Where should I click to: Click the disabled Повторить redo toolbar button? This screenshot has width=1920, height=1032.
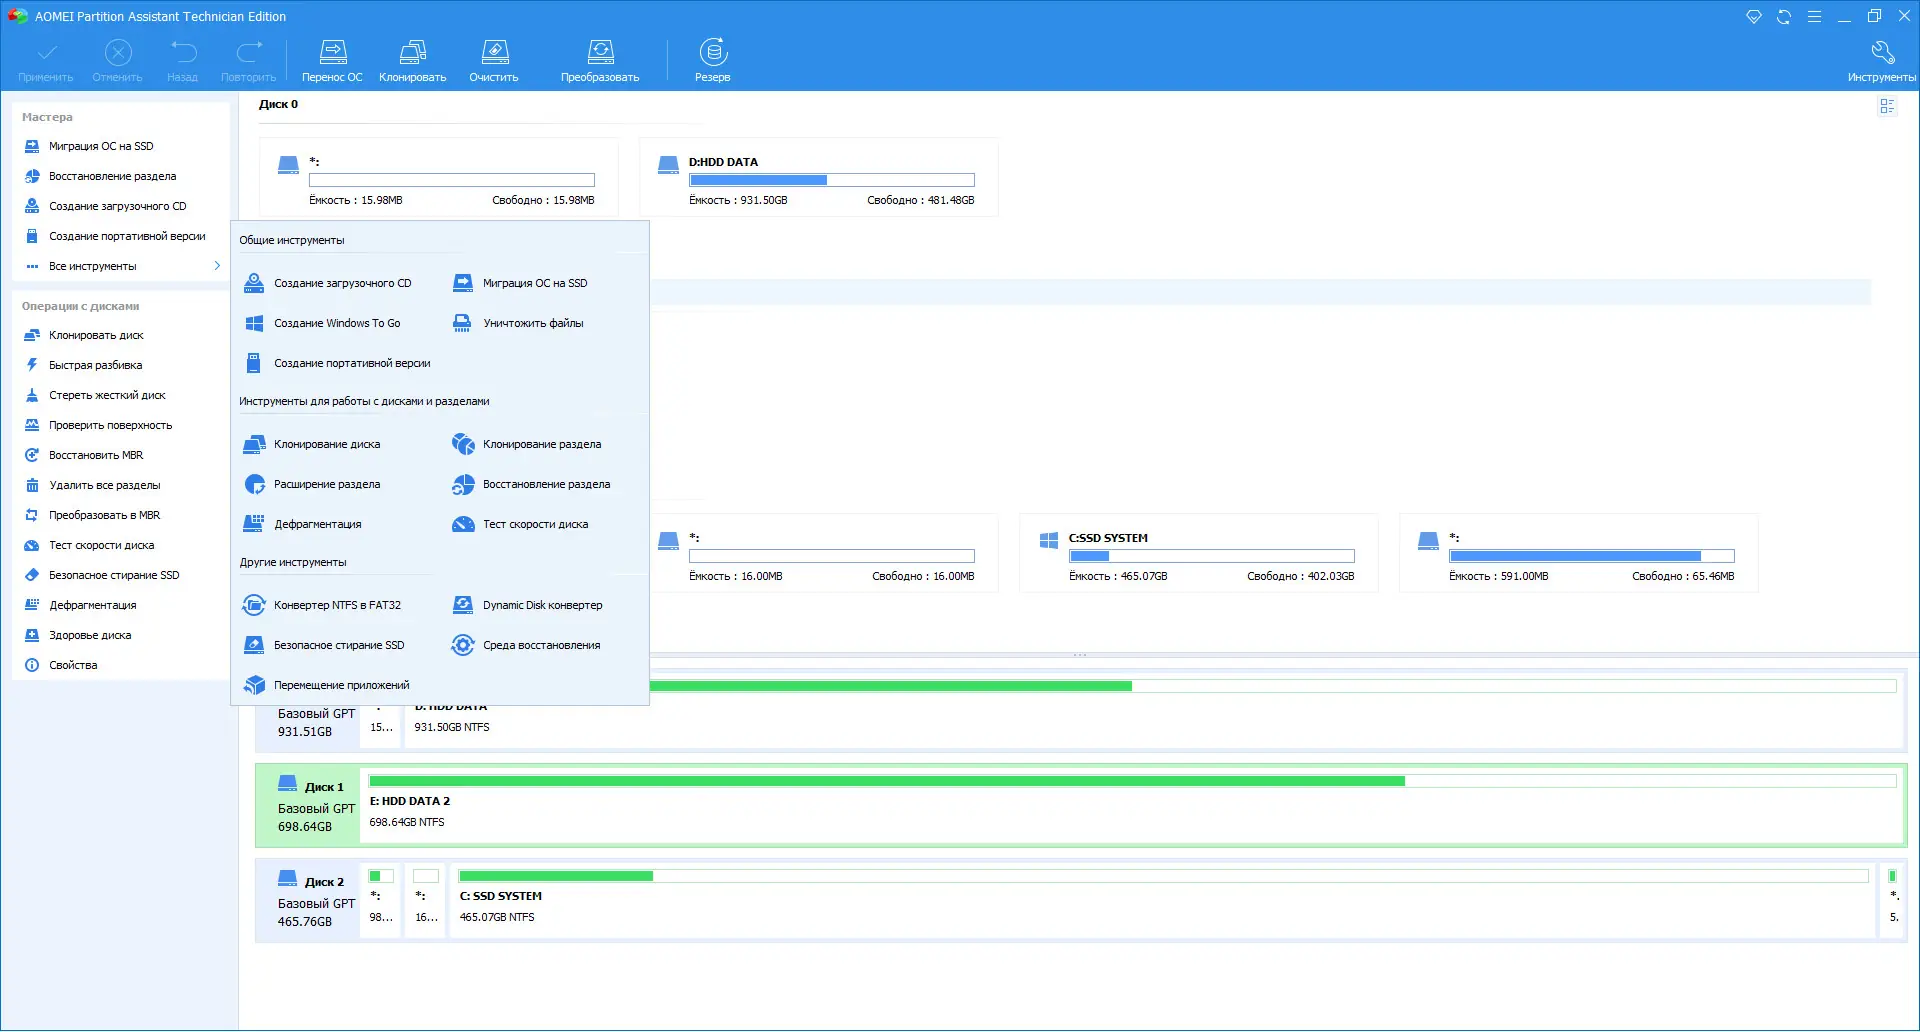pyautogui.click(x=249, y=61)
